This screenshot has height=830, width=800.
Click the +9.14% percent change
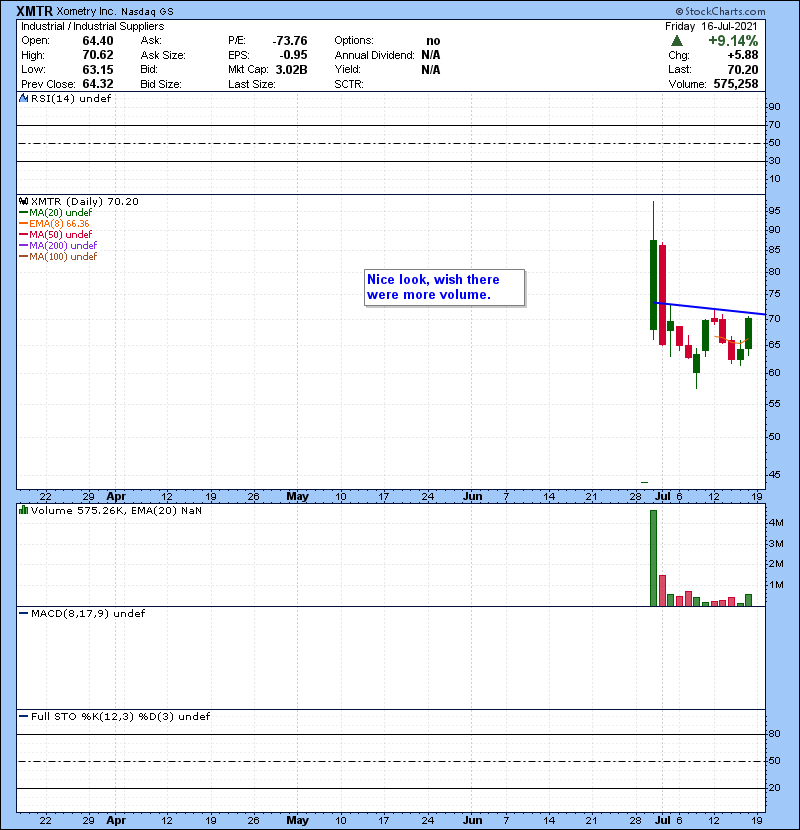tap(733, 41)
